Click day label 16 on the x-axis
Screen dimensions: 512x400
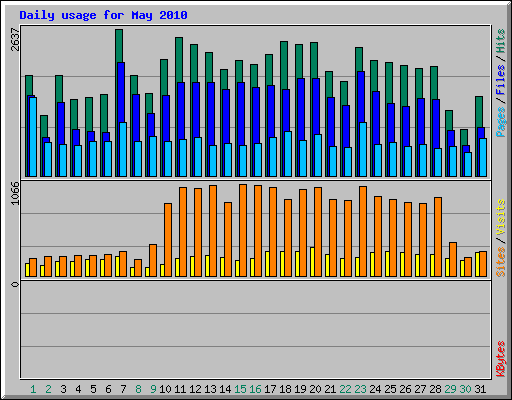point(255,389)
